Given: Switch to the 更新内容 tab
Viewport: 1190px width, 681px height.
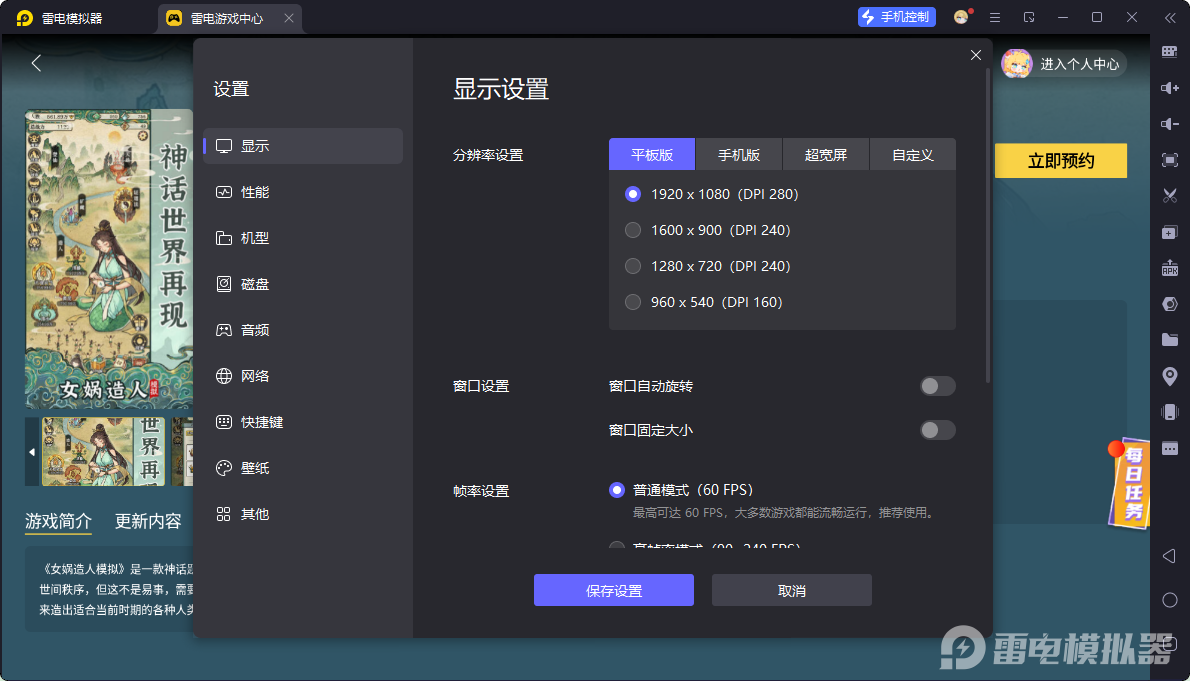Looking at the screenshot, I should click(x=148, y=521).
